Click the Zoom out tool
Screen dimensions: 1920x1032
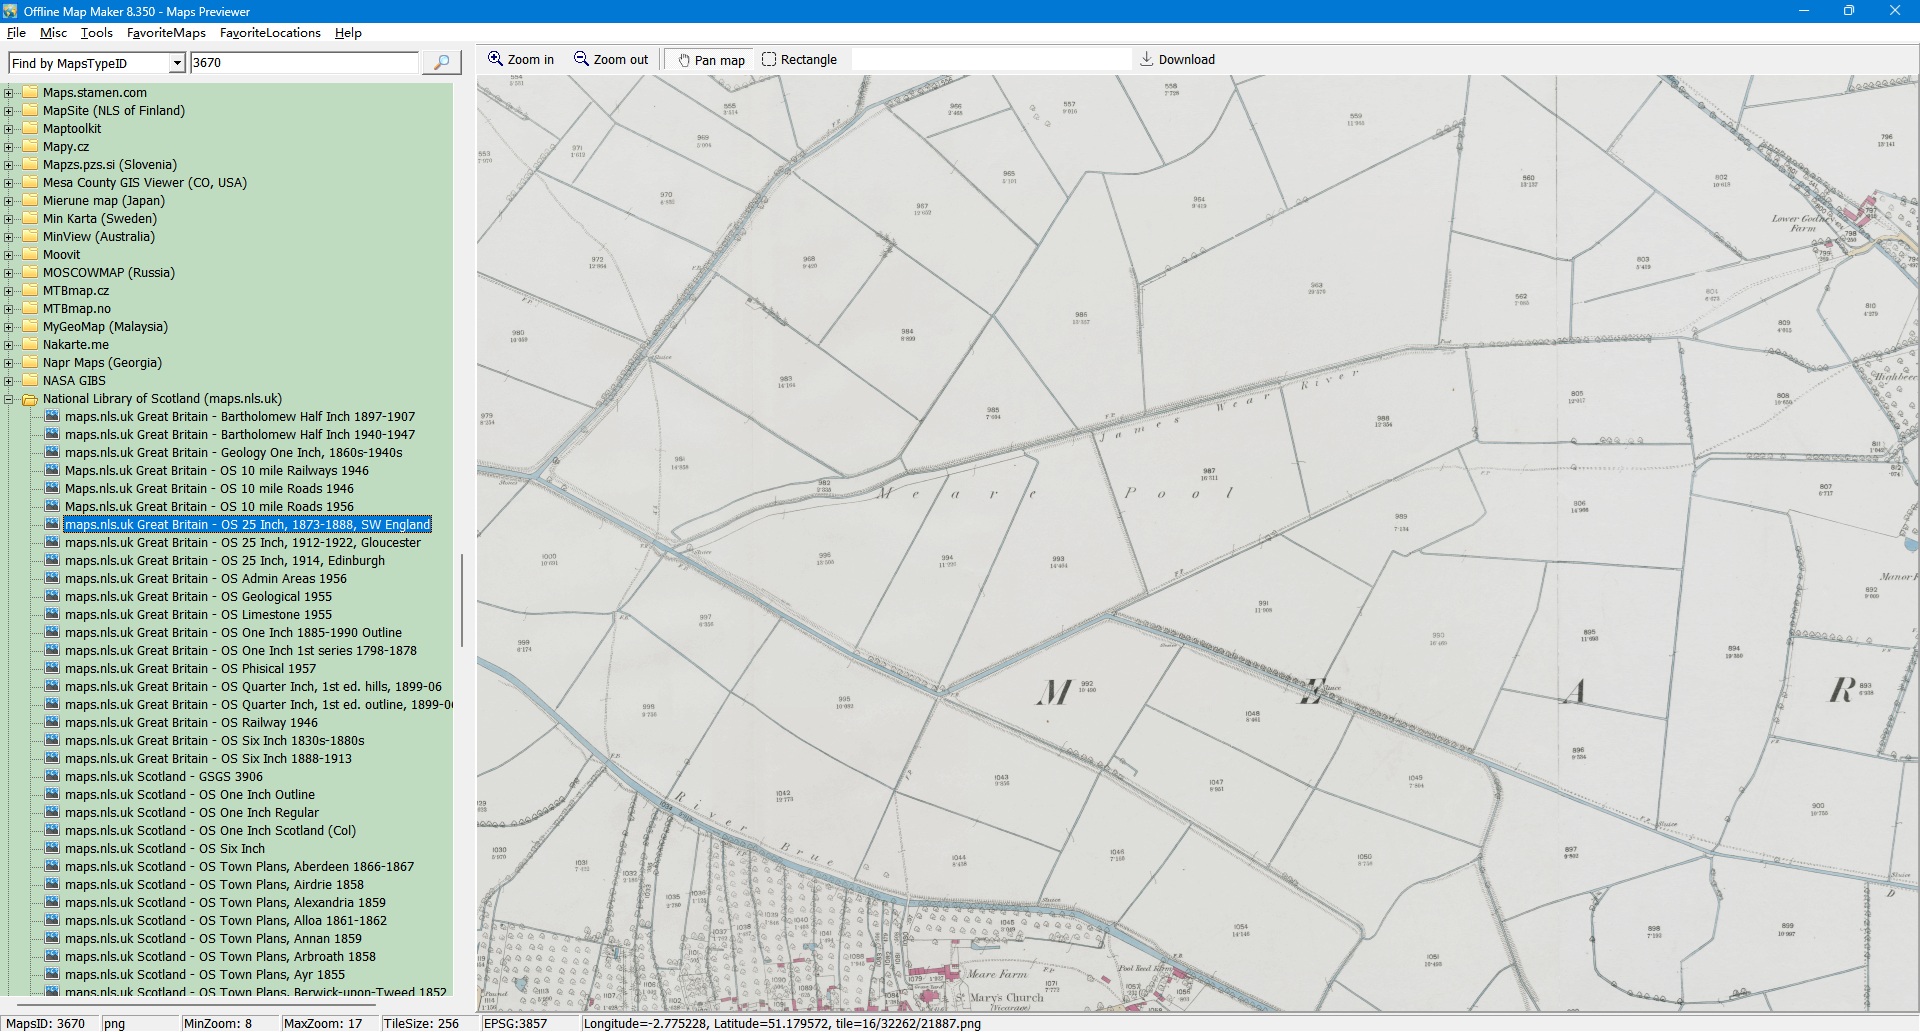(x=611, y=60)
